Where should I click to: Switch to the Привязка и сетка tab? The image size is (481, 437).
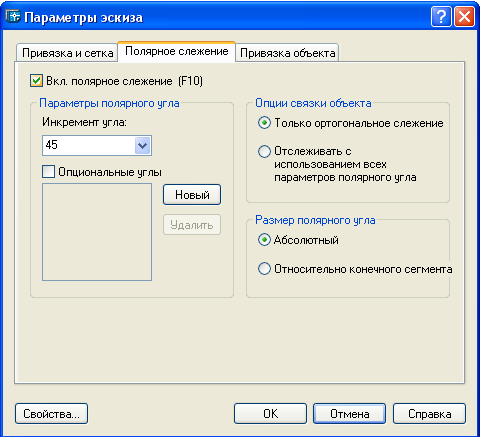67,53
